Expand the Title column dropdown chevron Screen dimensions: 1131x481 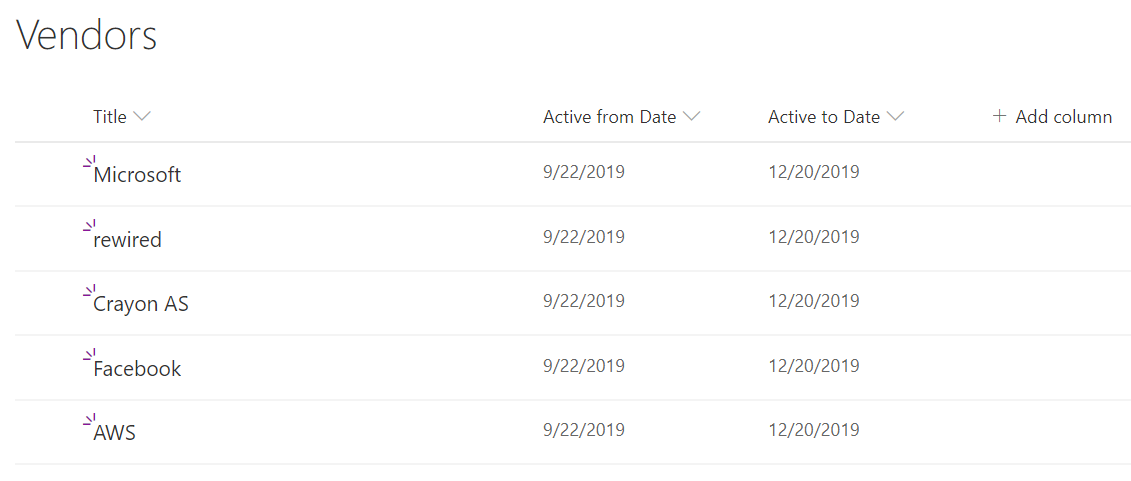[142, 117]
